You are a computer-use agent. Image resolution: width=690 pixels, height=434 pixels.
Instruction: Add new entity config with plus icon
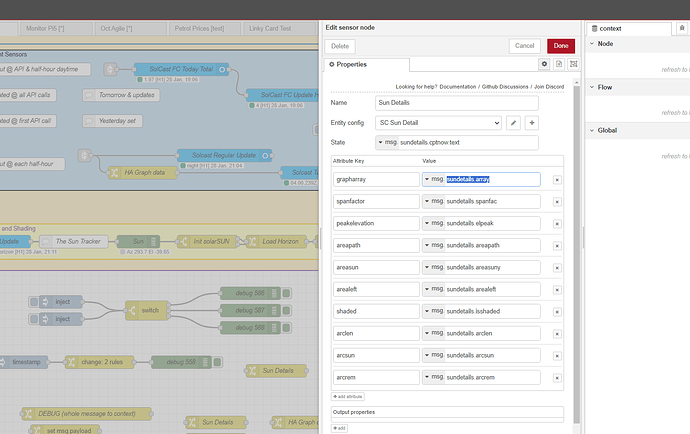pyautogui.click(x=532, y=122)
